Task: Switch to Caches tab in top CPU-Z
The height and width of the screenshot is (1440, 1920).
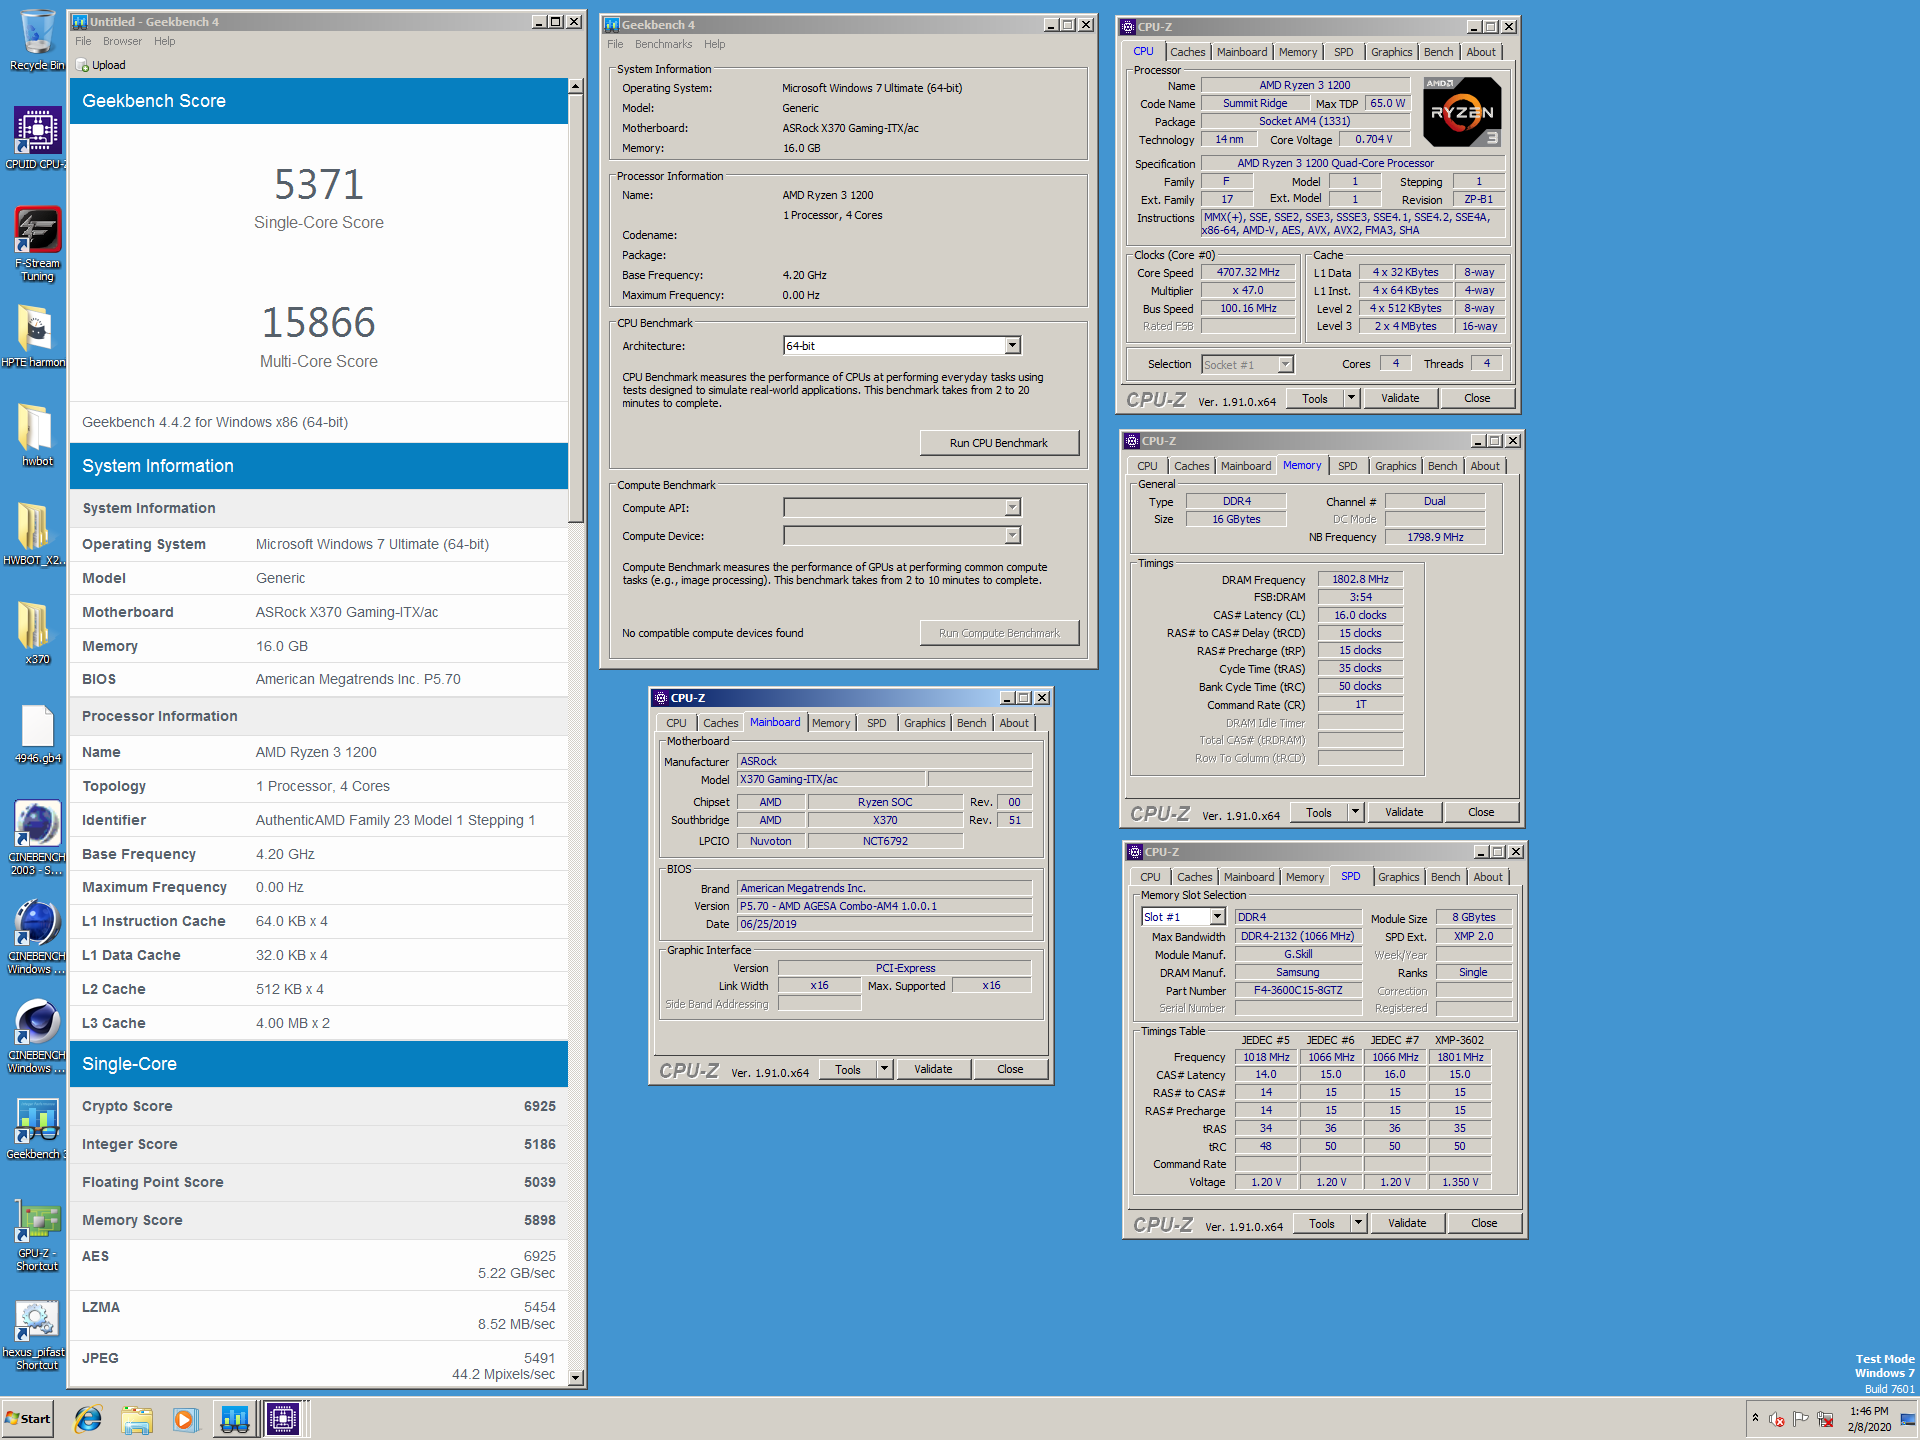Action: click(x=1187, y=52)
